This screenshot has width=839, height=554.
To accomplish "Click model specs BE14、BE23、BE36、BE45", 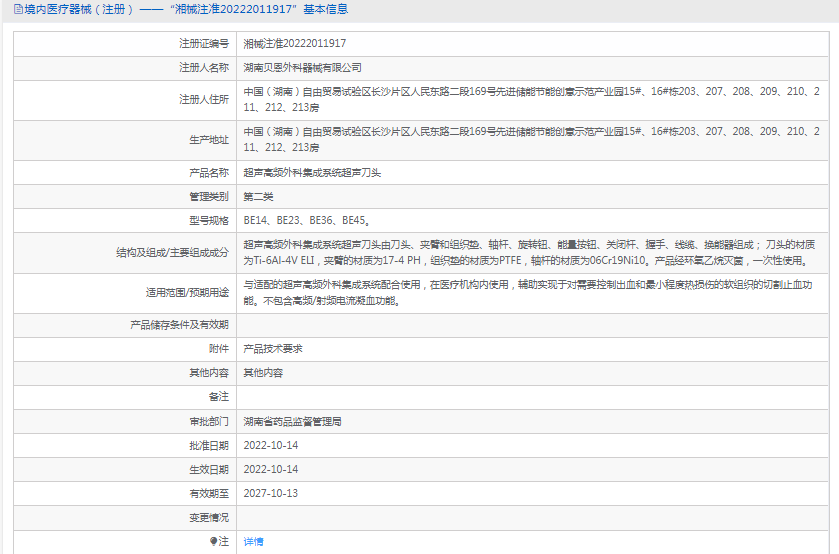I will tap(307, 221).
